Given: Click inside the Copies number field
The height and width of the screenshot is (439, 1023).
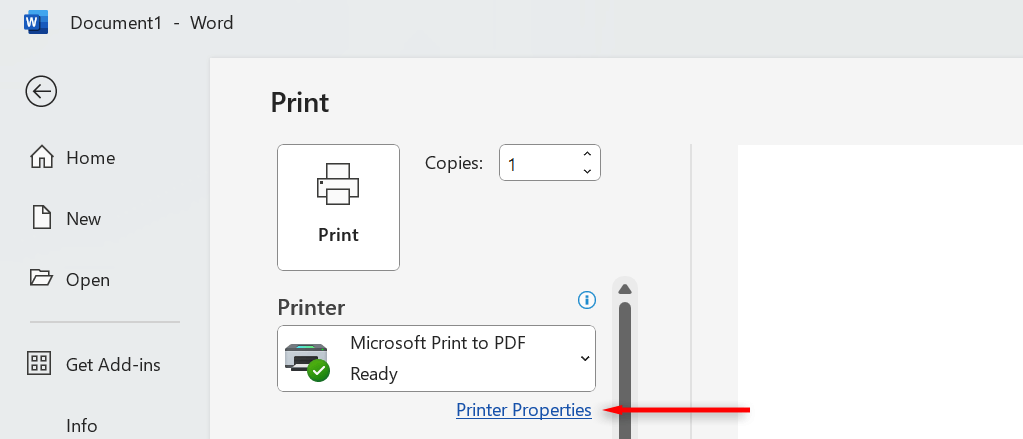Looking at the screenshot, I should click(536, 163).
